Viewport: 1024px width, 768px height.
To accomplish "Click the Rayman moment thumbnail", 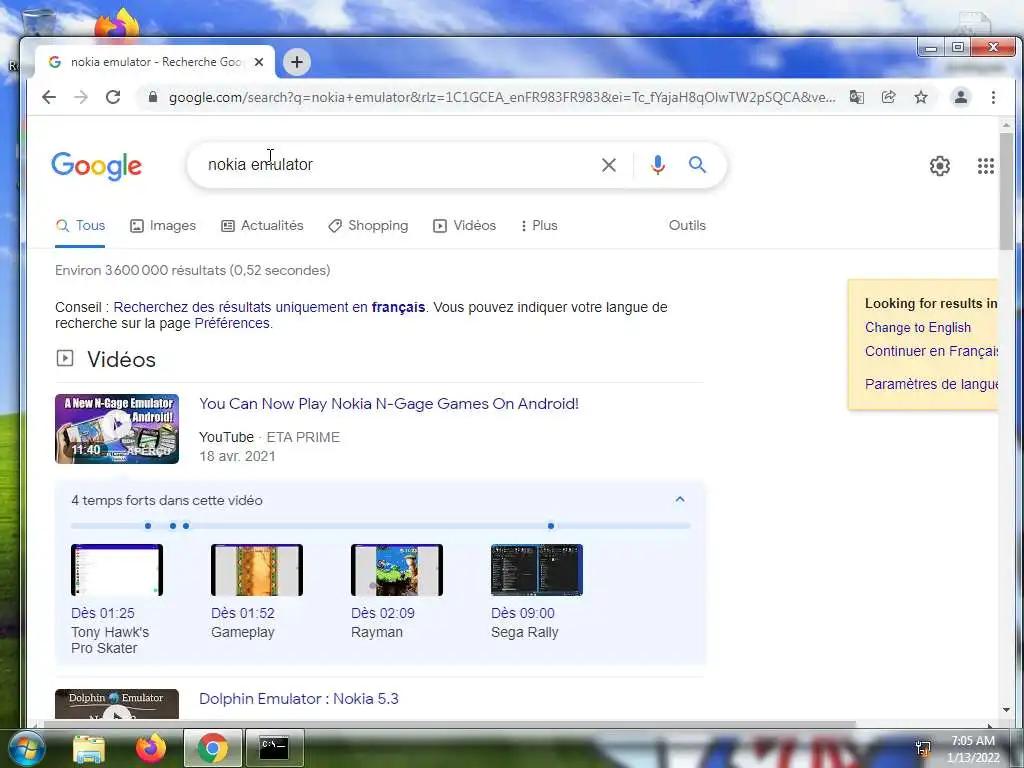I will click(x=397, y=570).
